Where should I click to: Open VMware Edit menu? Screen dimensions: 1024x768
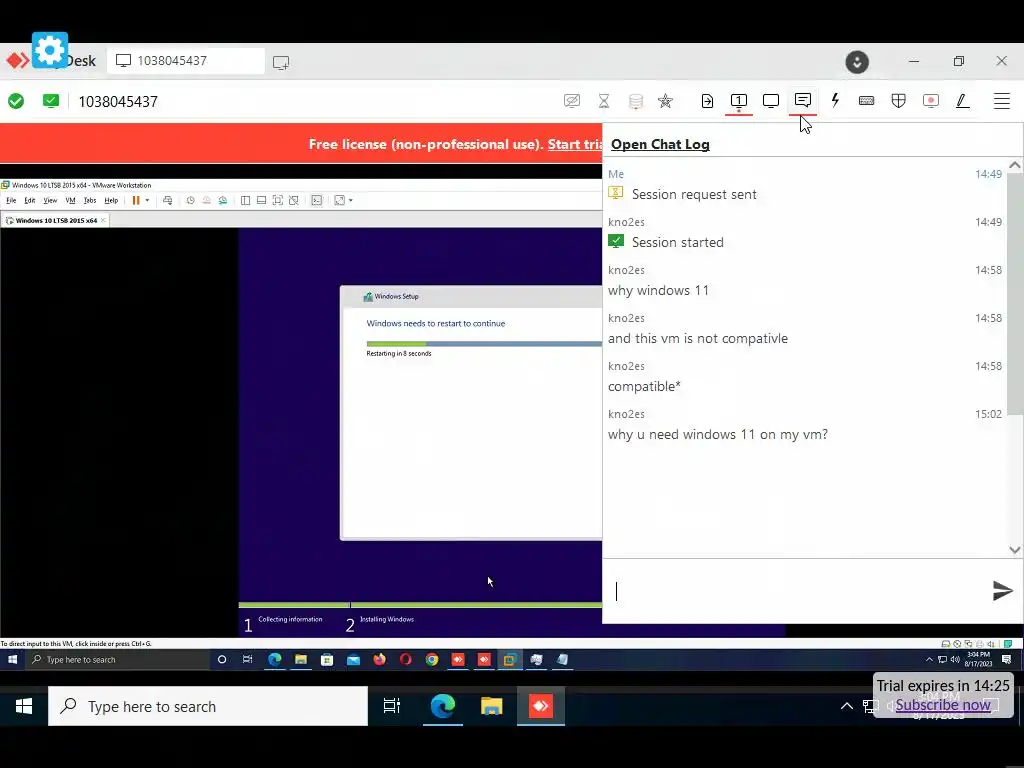[30, 200]
